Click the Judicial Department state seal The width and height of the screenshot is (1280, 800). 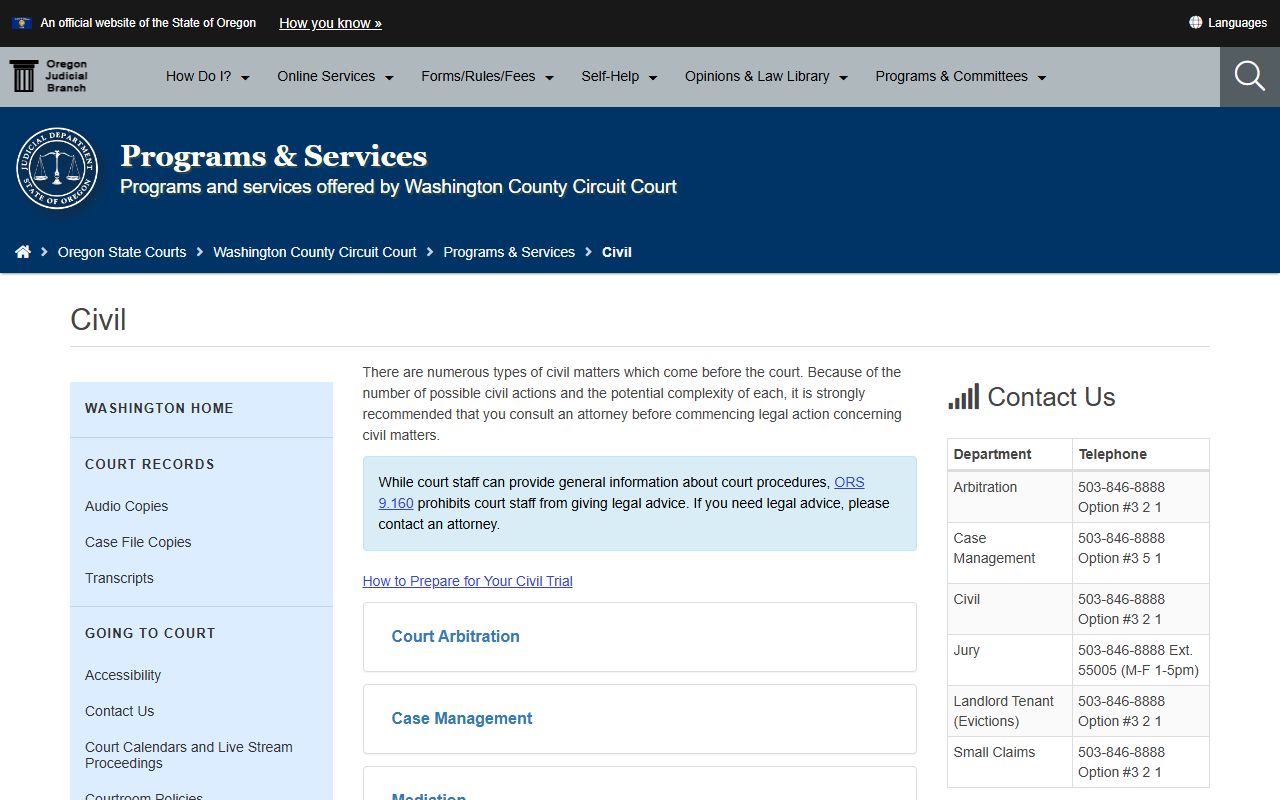point(57,168)
